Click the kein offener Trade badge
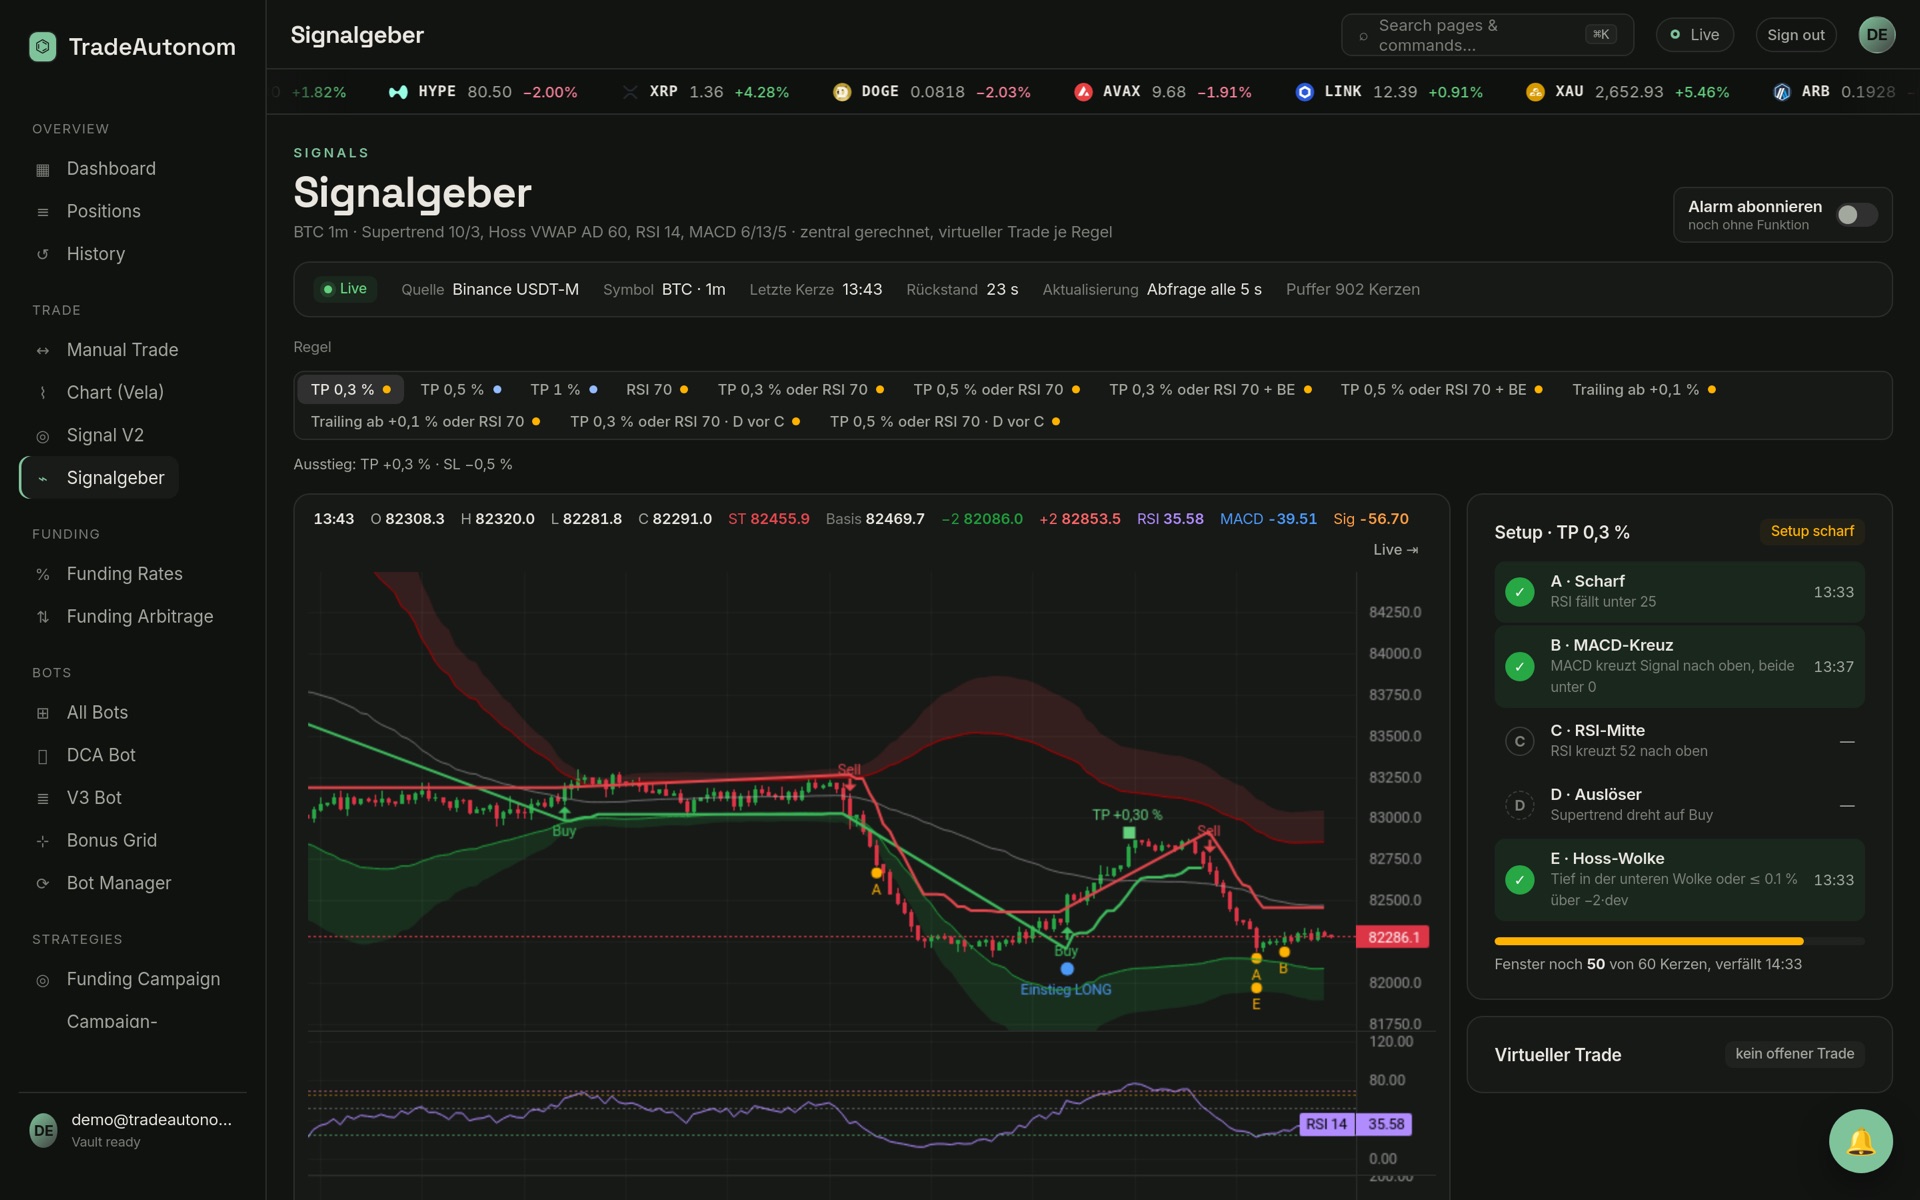 pyautogui.click(x=1794, y=1054)
